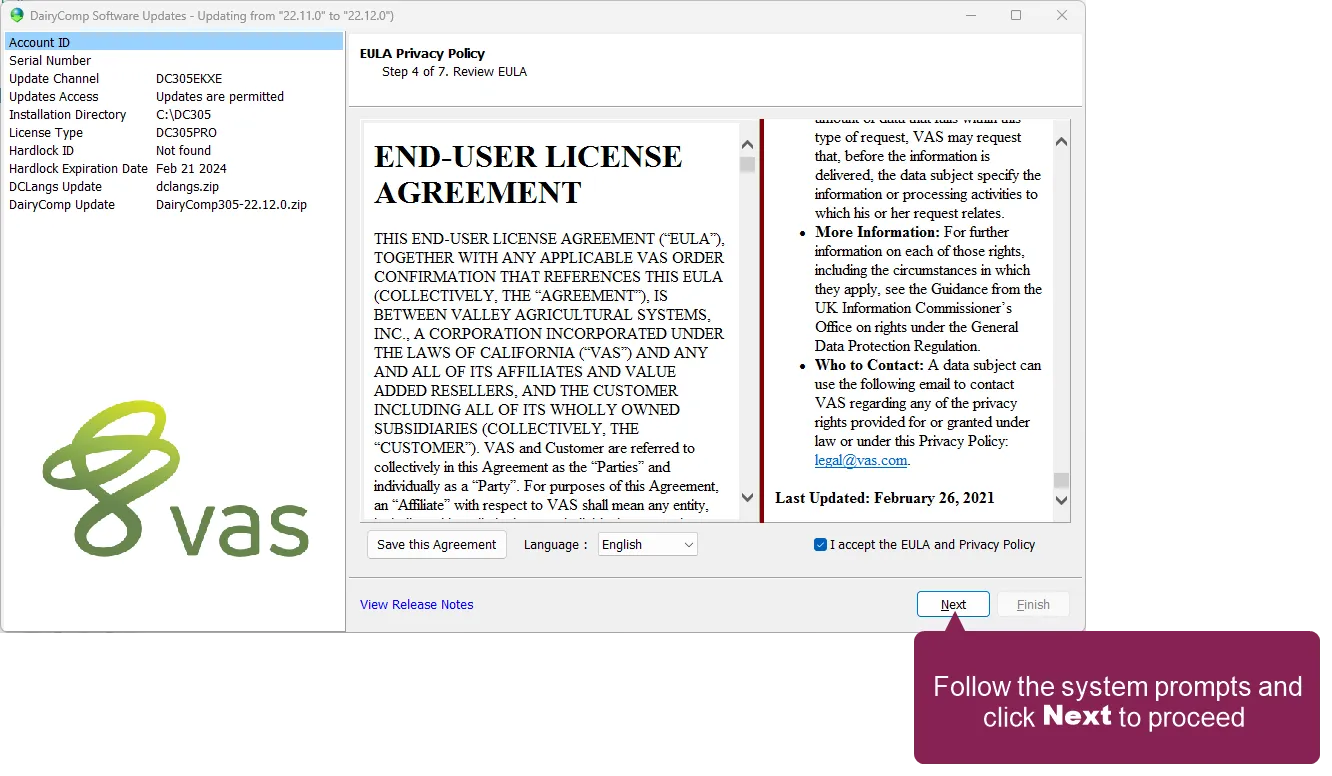Tick the accept EULA and Privacy Policy checkbox
Viewport: 1332px width, 776px height.
[820, 545]
